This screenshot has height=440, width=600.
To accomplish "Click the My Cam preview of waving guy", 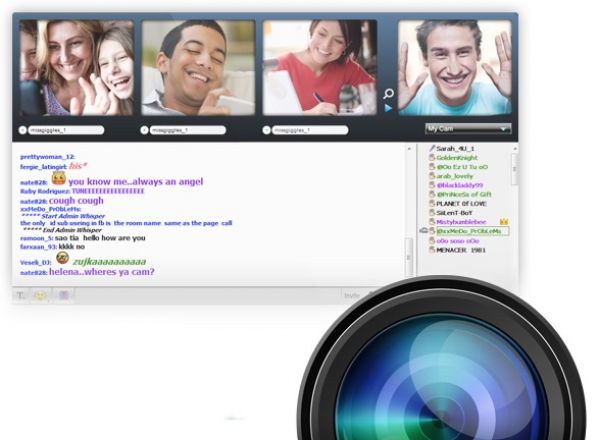I will coord(455,68).
